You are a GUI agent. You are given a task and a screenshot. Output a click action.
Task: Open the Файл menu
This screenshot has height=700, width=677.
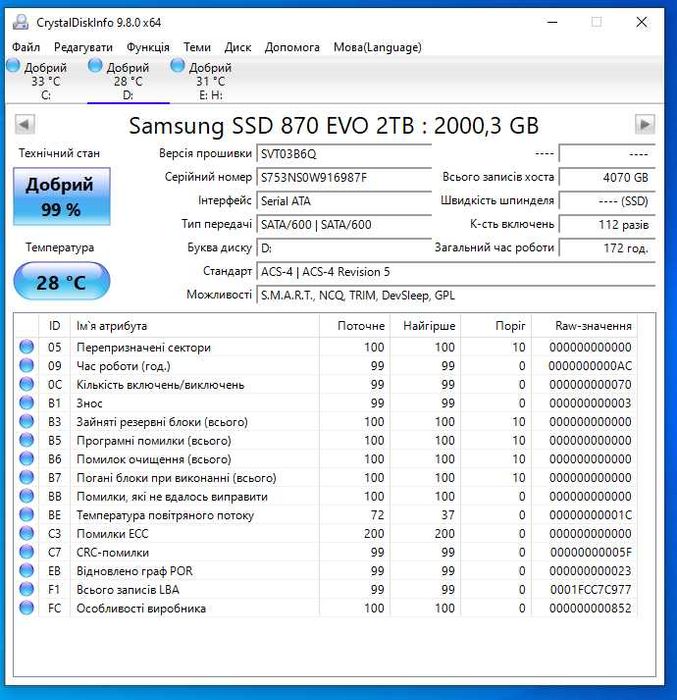[25, 47]
